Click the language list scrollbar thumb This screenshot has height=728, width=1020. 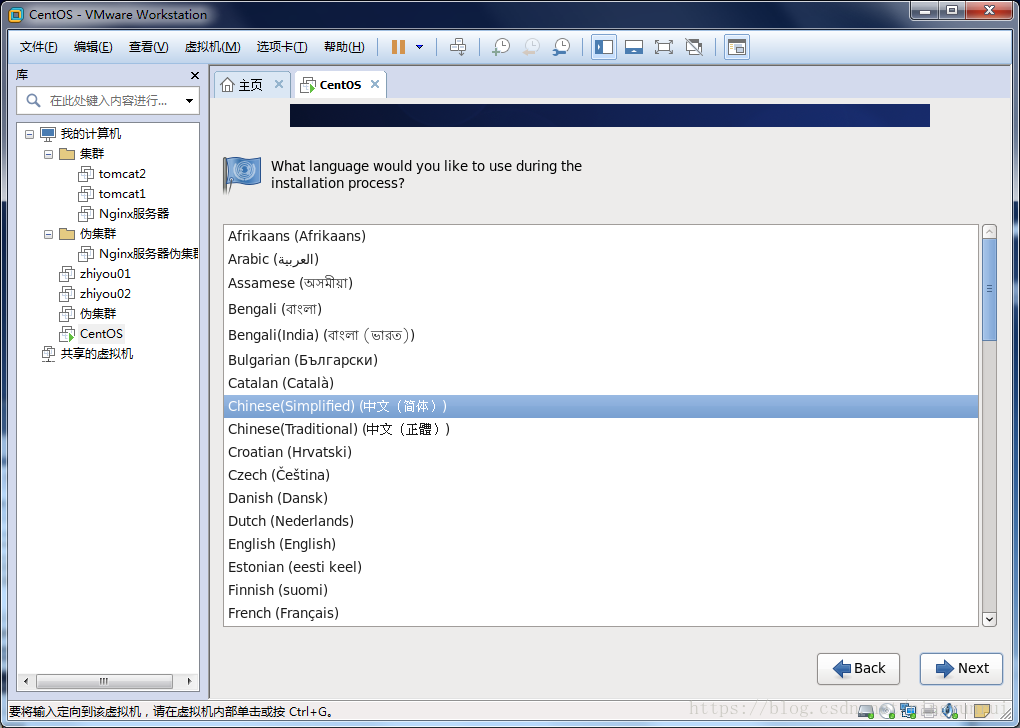click(x=989, y=289)
